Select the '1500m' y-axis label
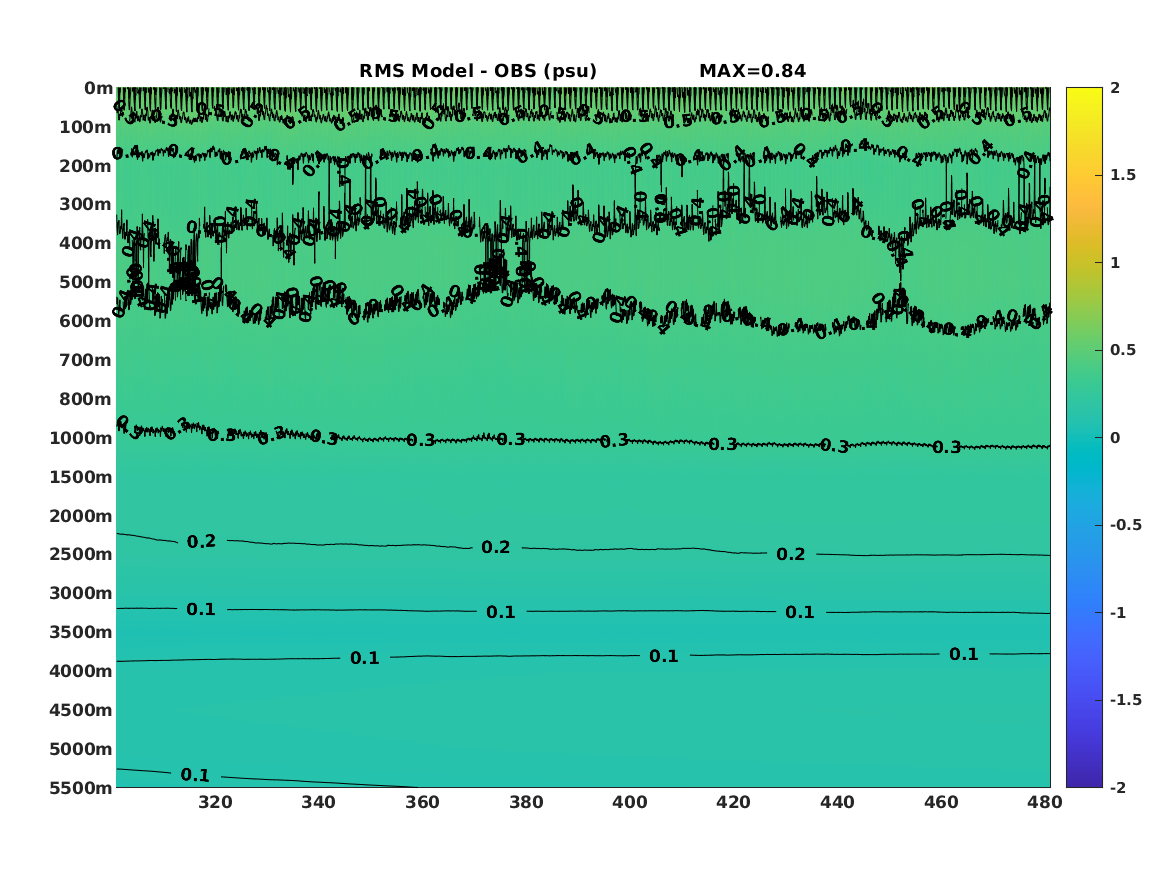The width and height of the screenshot is (1167, 875). pos(81,477)
